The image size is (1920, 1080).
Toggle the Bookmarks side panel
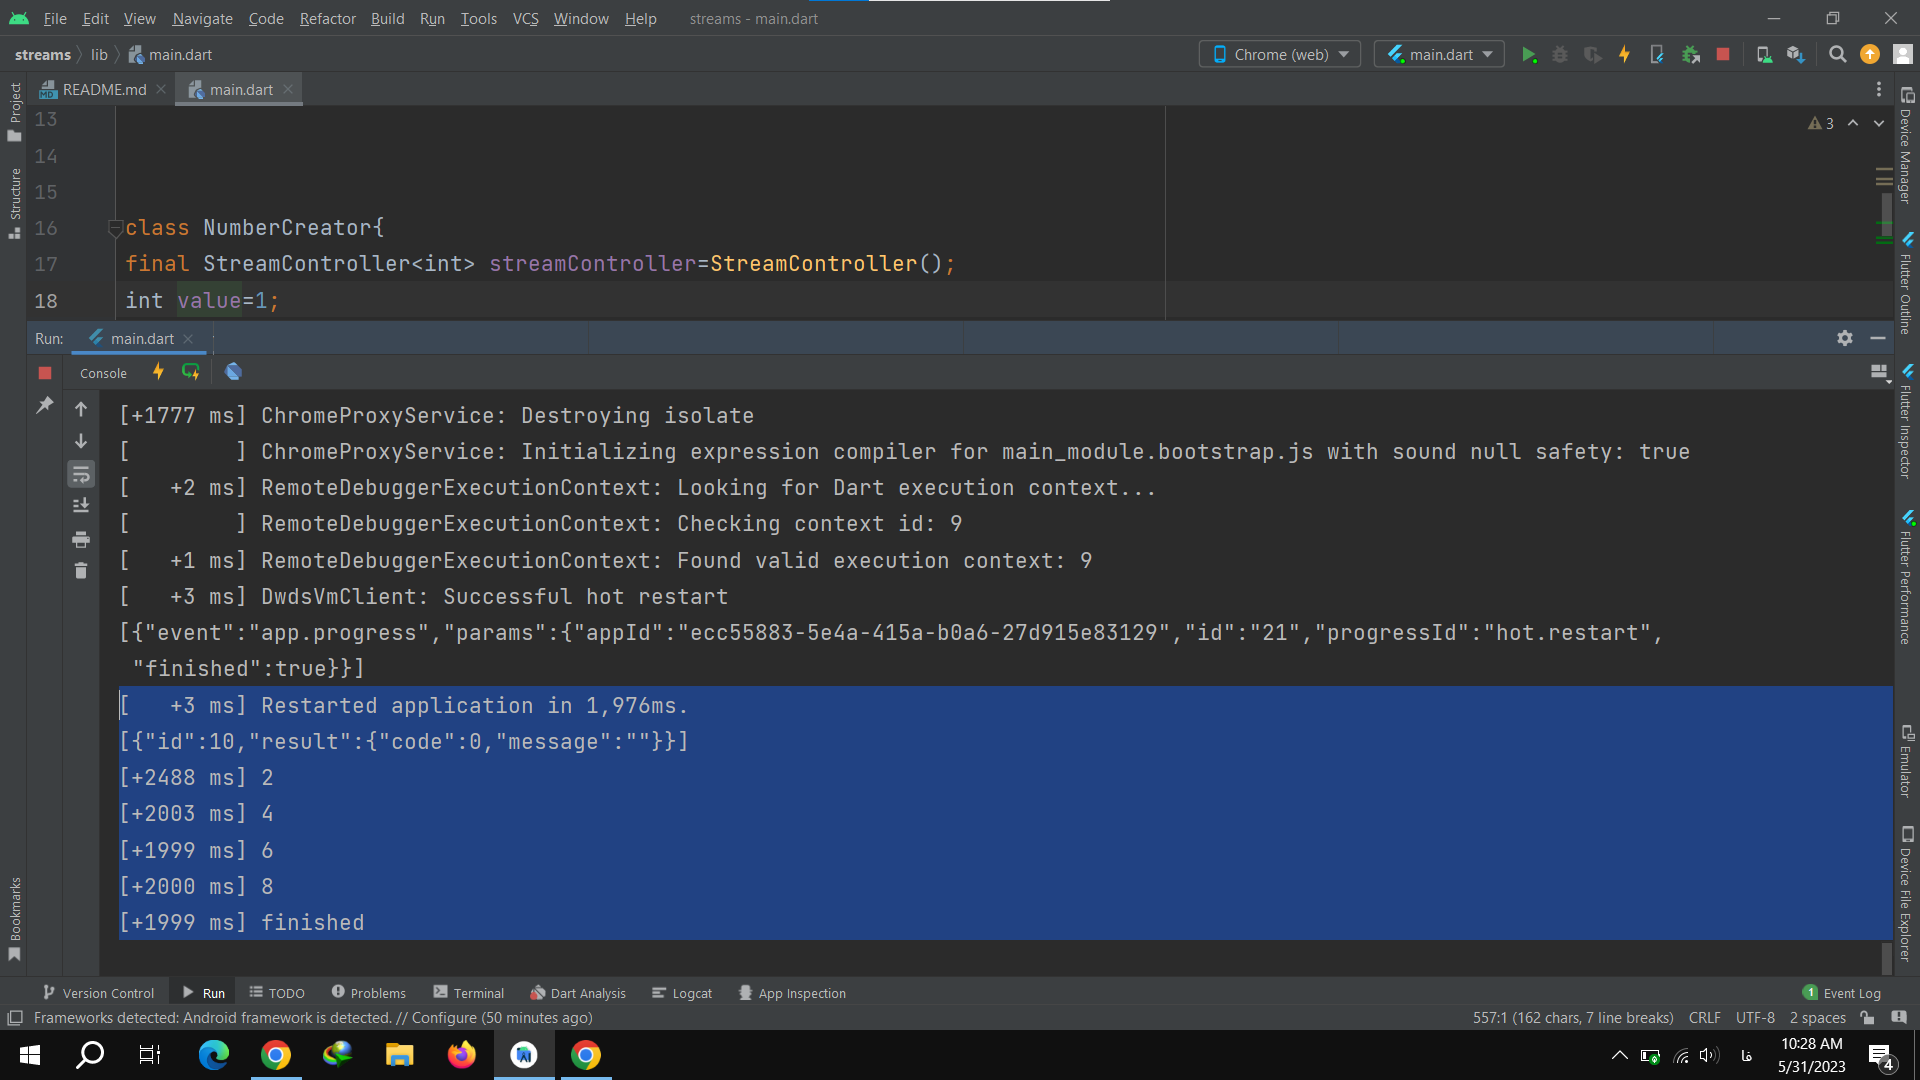(15, 918)
